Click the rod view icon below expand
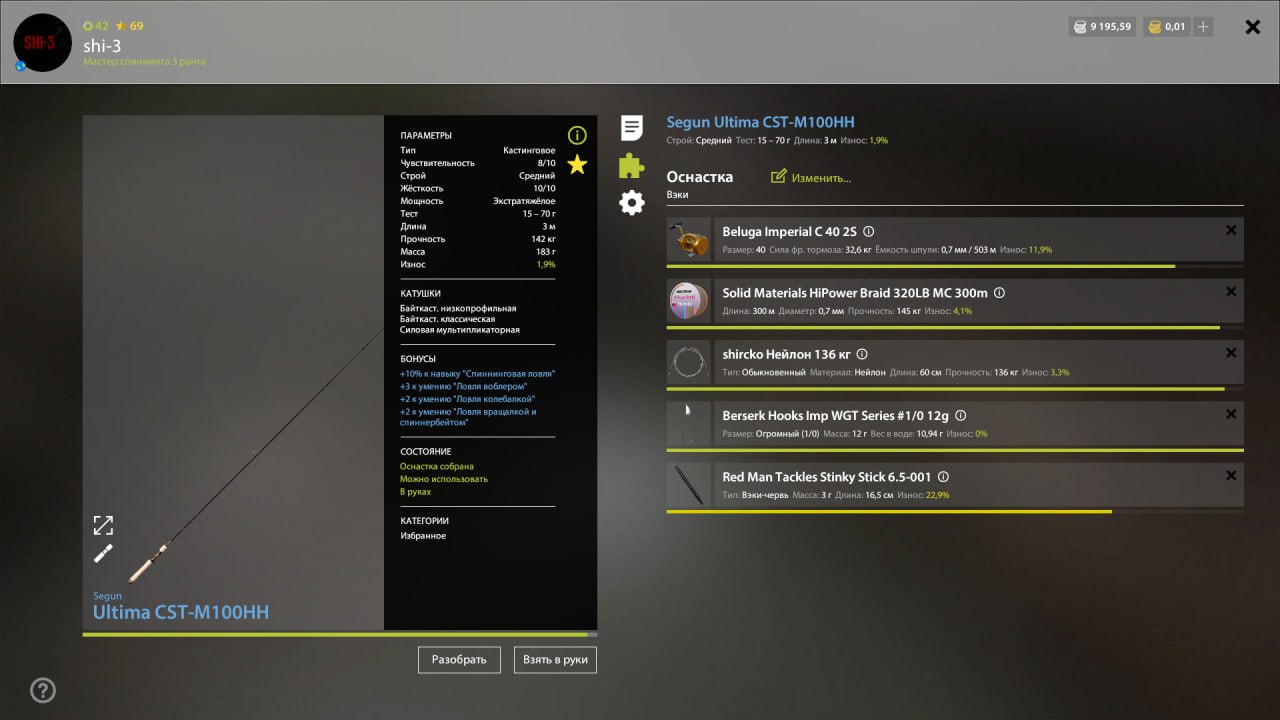 coord(103,553)
